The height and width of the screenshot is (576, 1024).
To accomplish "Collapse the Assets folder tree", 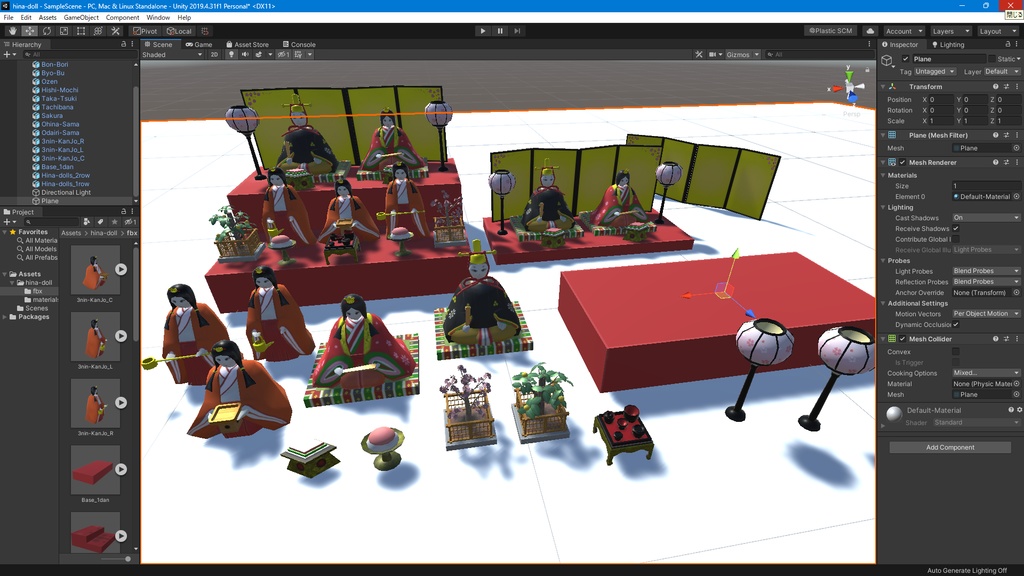I will (x=5, y=274).
